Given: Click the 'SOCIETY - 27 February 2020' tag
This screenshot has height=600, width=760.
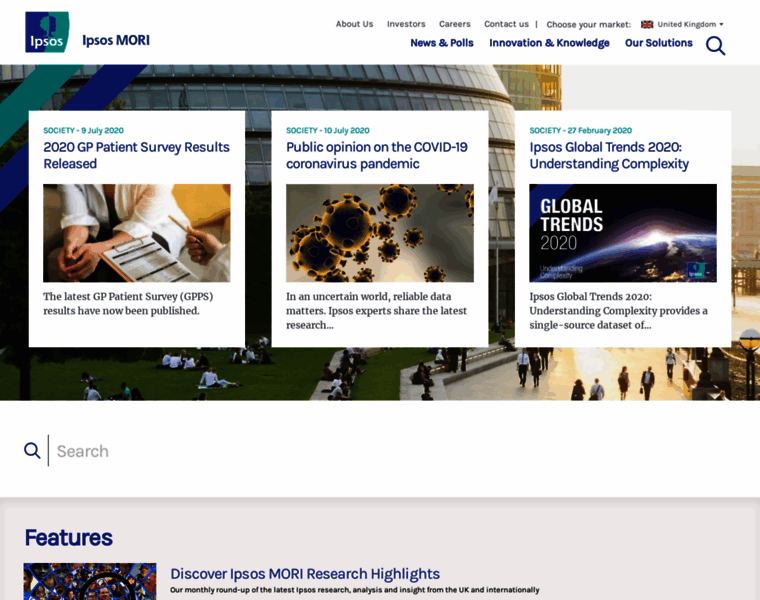Looking at the screenshot, I should pyautogui.click(x=581, y=130).
